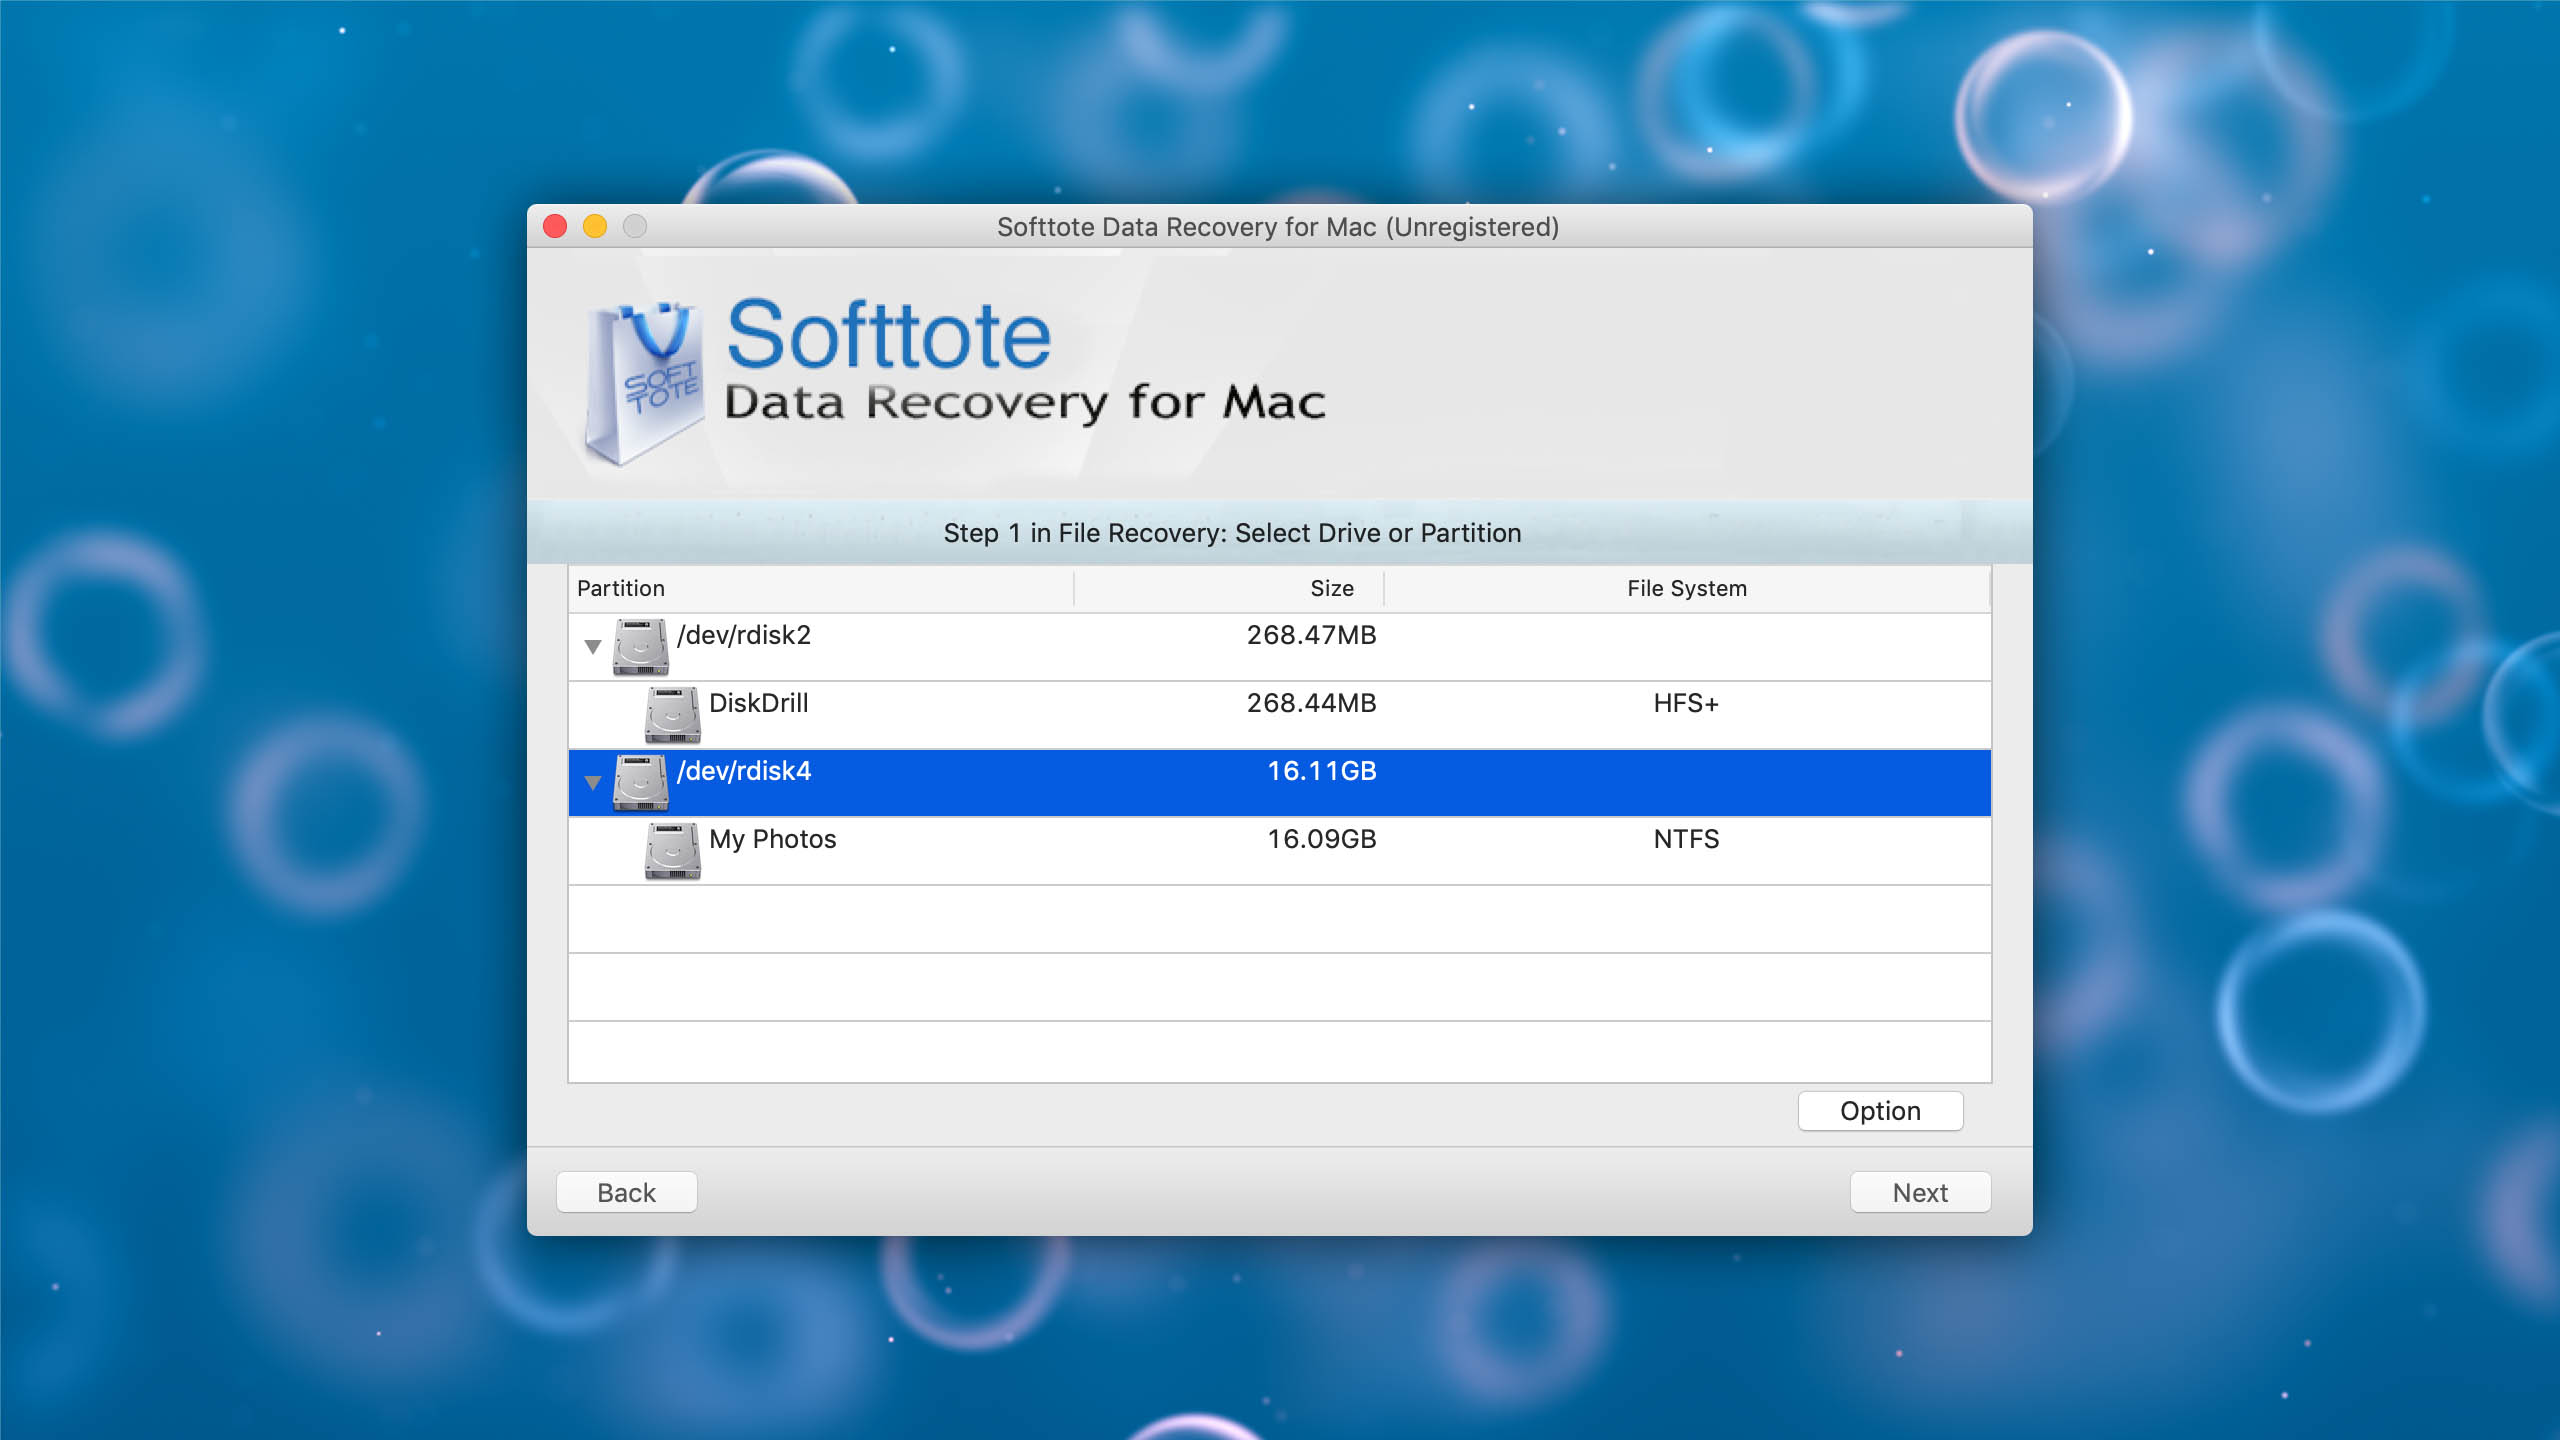Select the /dev/rdisk4 drive name
The width and height of the screenshot is (2560, 1440).
pyautogui.click(x=744, y=771)
